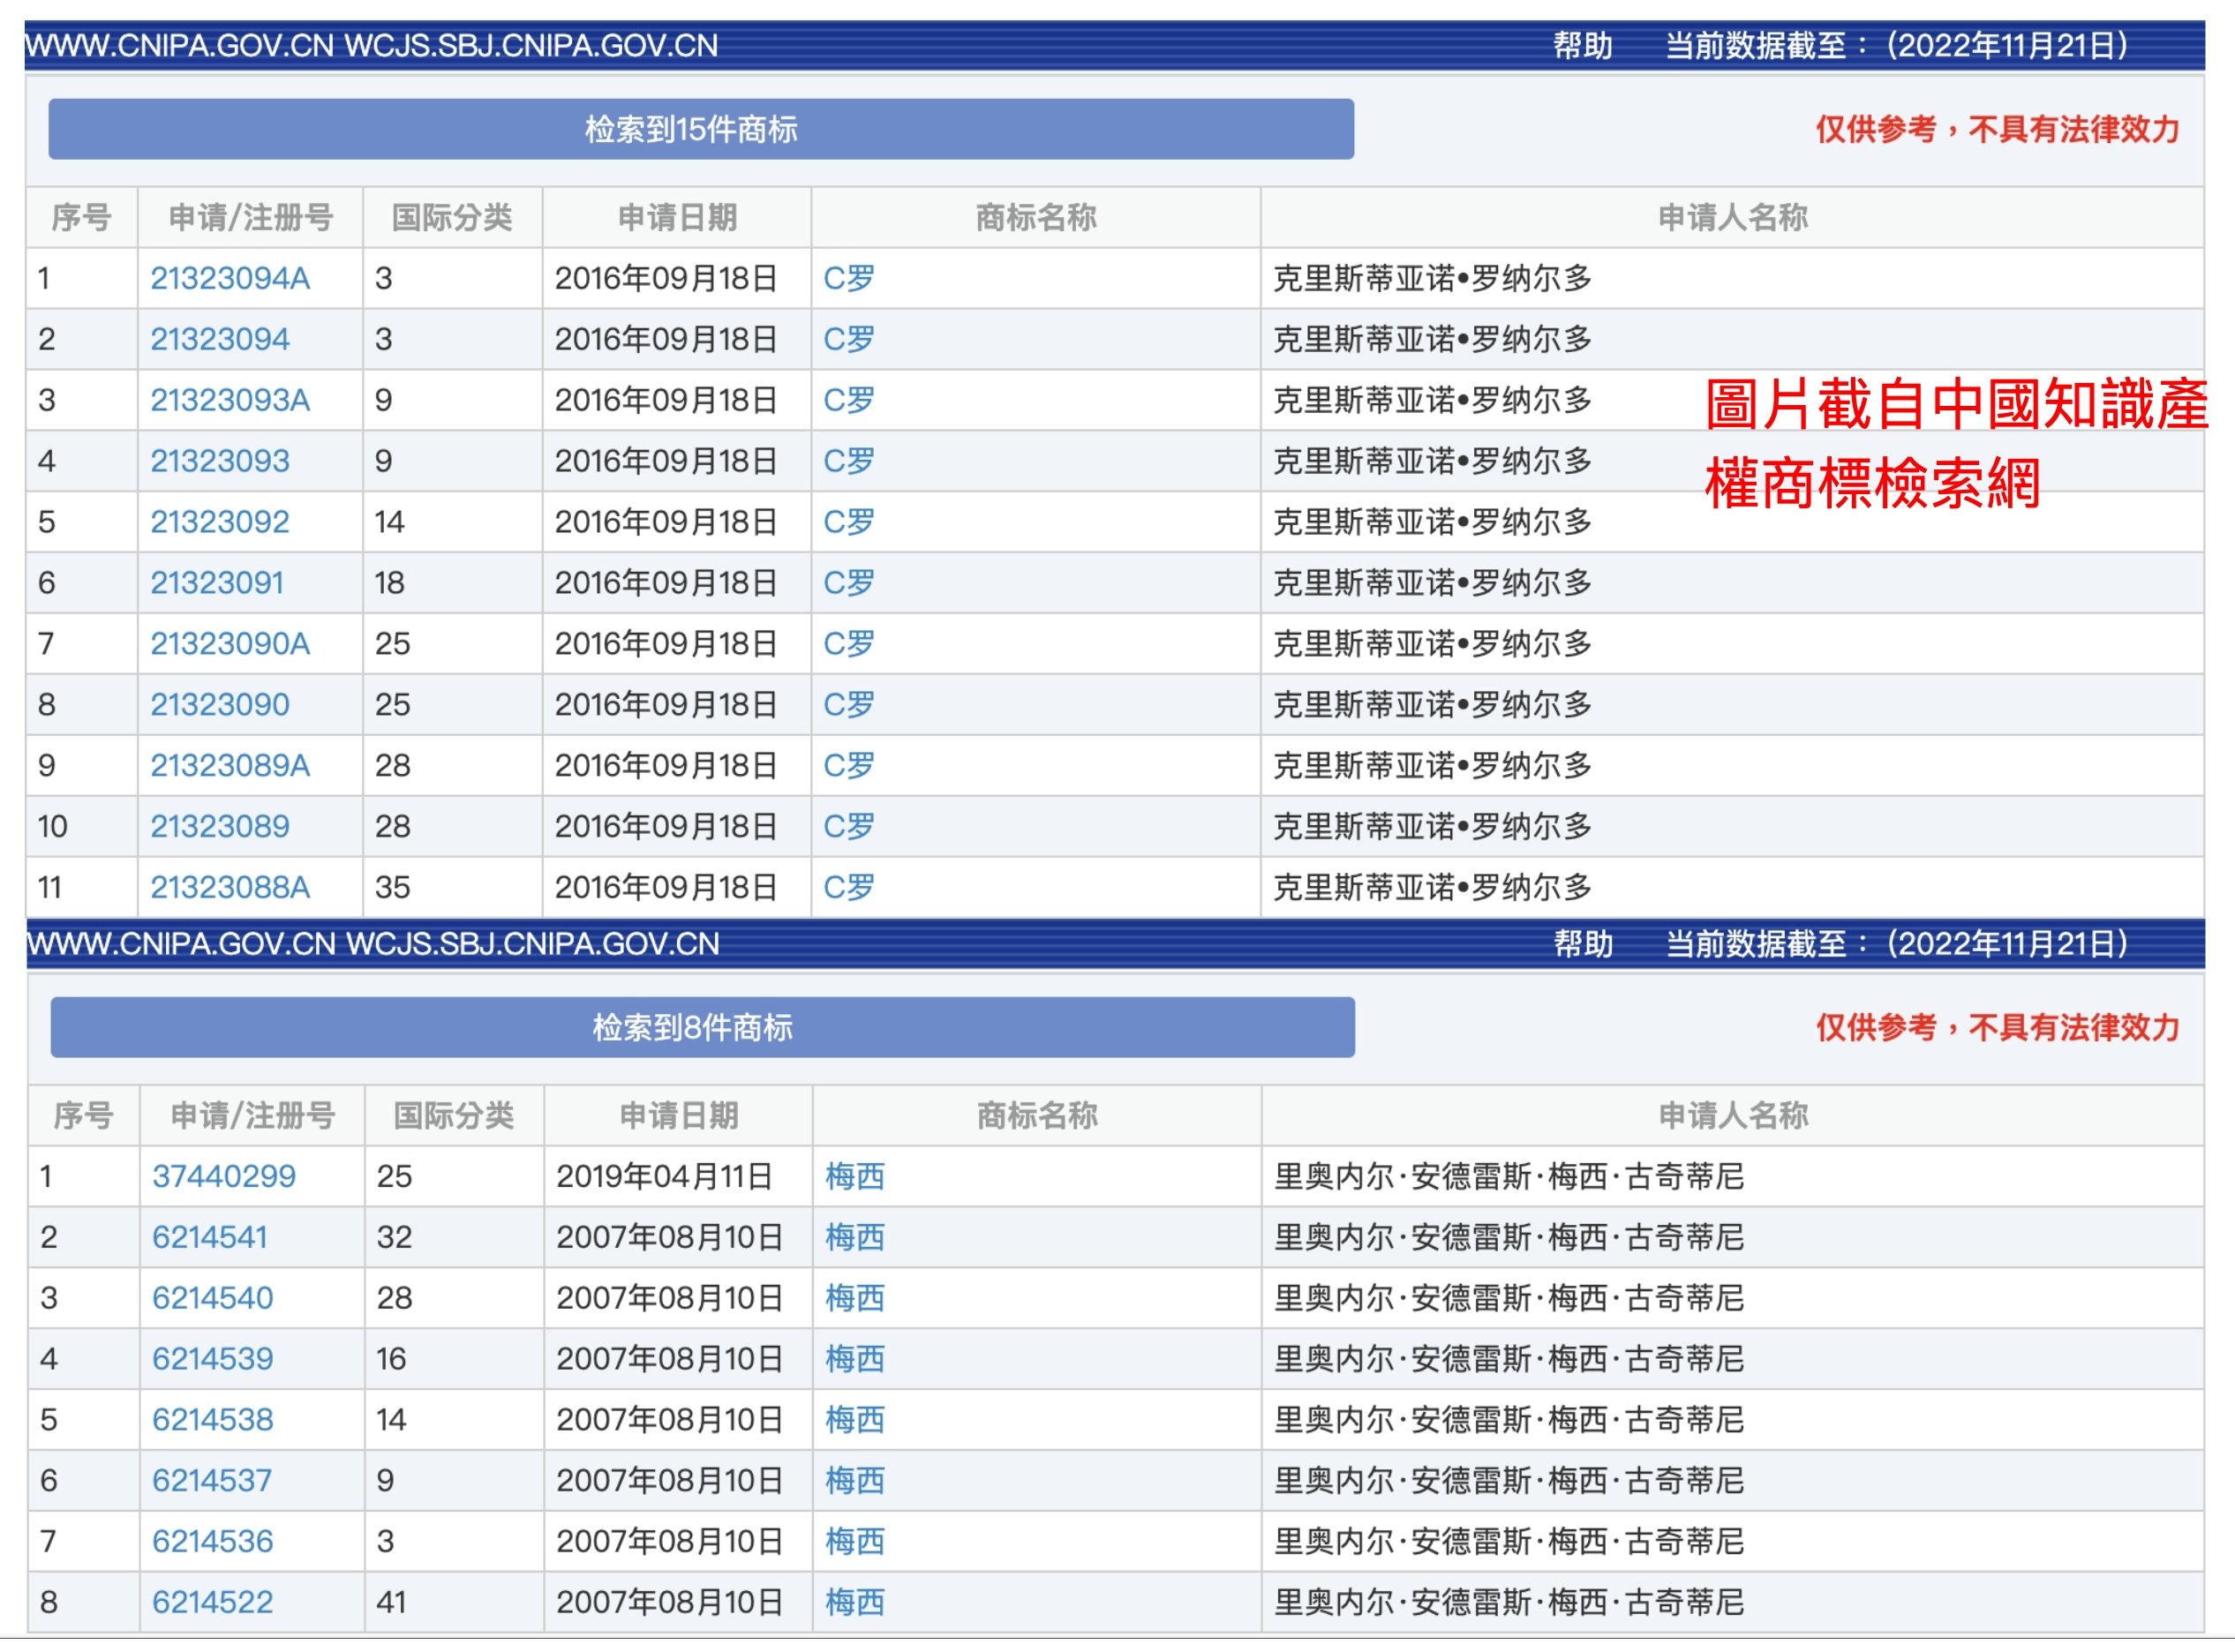Open registration number 21323093A link
This screenshot has height=1652, width=2235.
tap(230, 400)
